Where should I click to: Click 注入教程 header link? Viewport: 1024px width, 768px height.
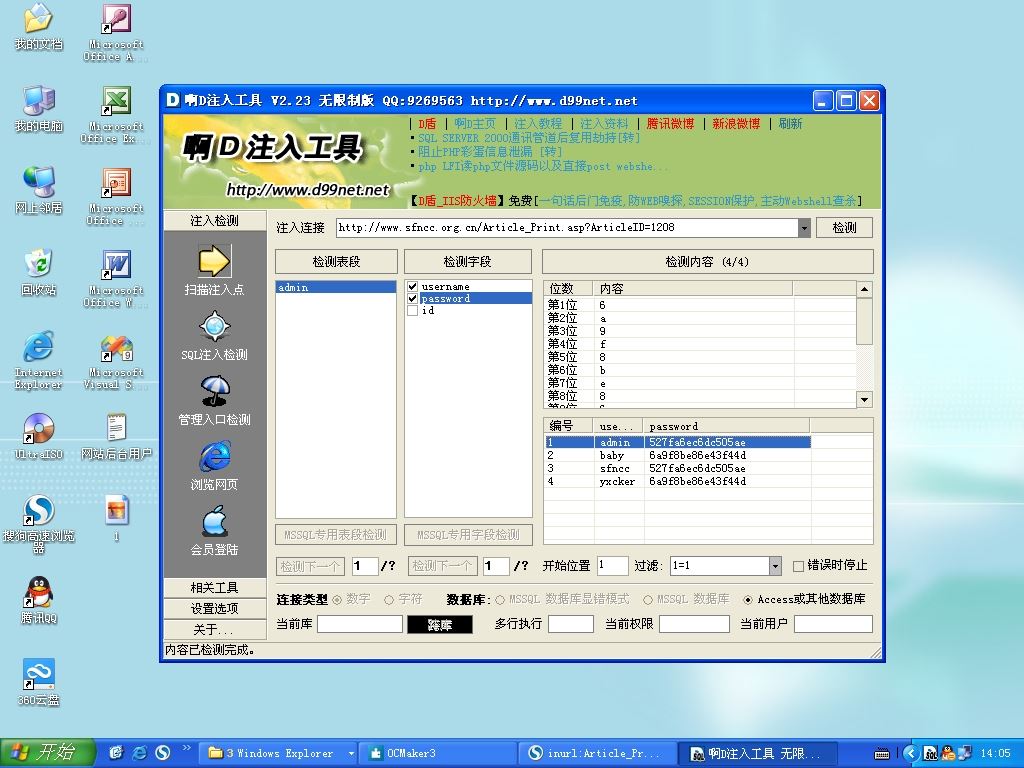(538, 123)
